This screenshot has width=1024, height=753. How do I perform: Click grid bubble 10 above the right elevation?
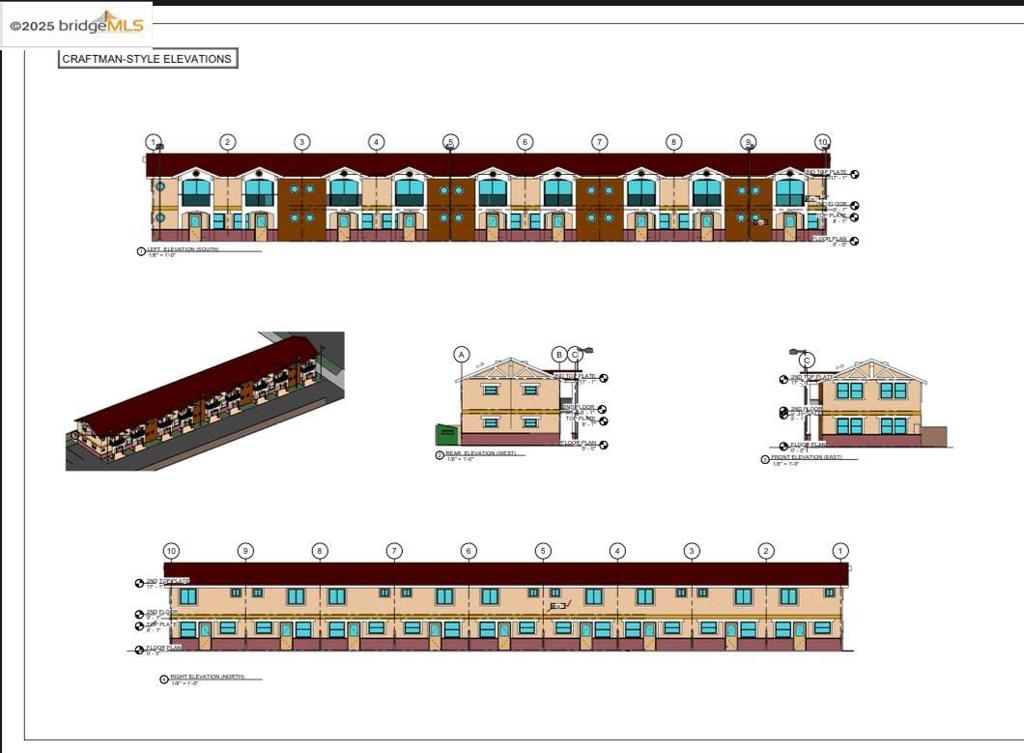(170, 551)
